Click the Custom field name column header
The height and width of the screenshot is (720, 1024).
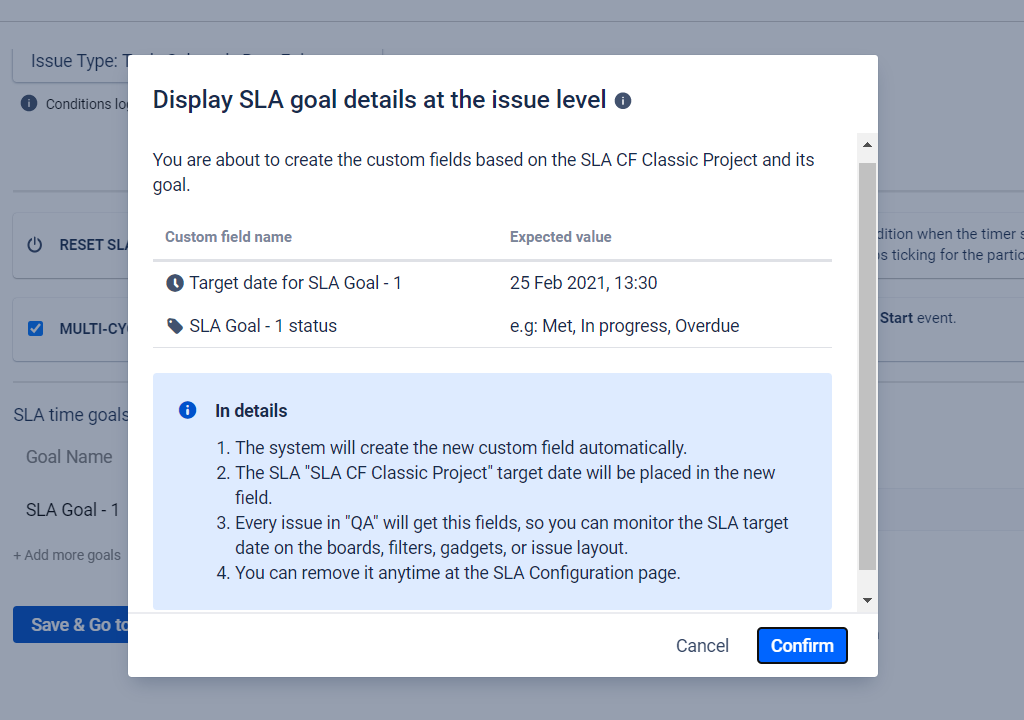coord(228,237)
